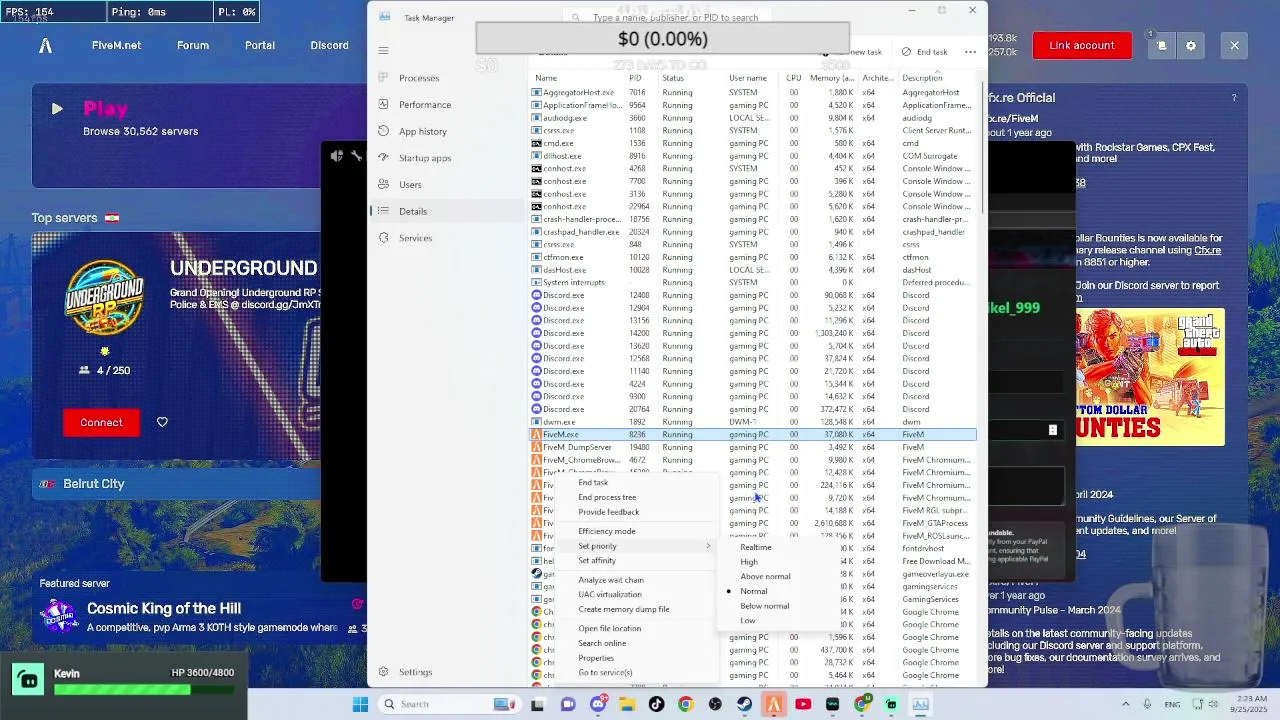Open Windows Start menu

click(360, 704)
